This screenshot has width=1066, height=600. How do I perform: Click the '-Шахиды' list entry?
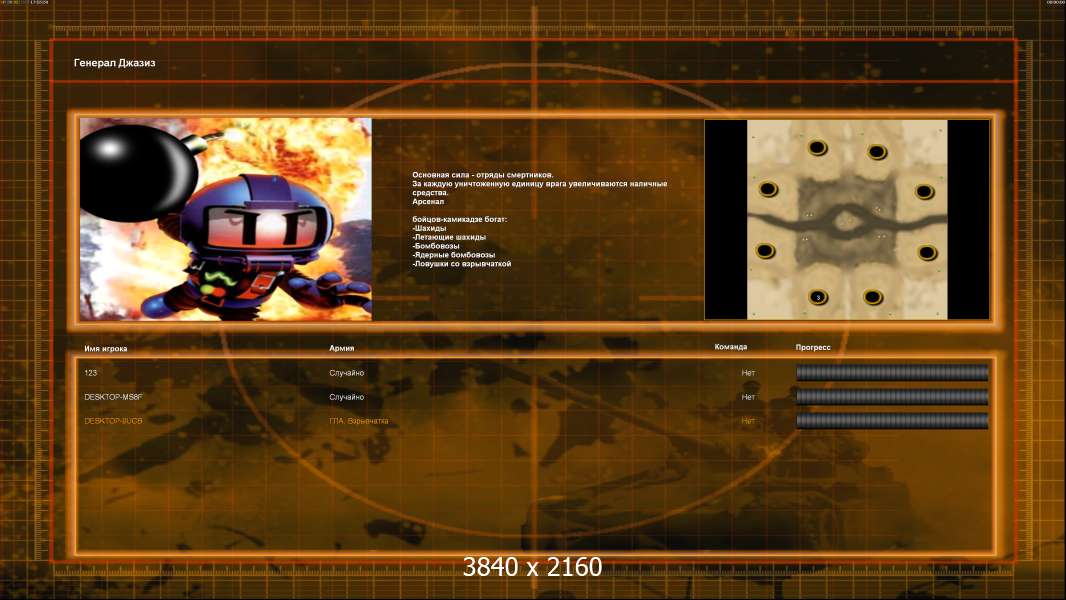pos(429,228)
